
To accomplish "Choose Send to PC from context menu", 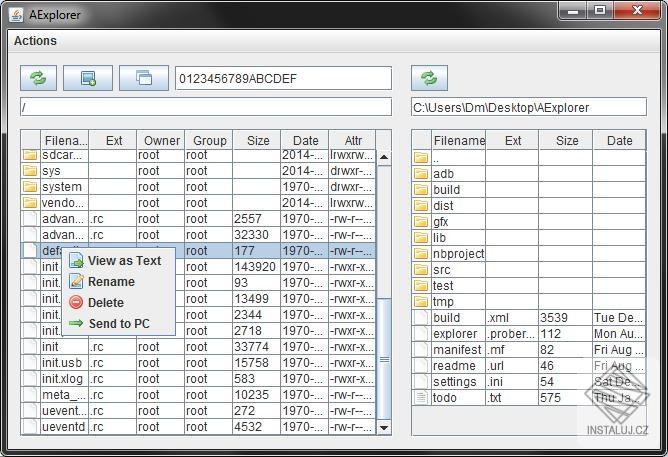I will coord(118,324).
